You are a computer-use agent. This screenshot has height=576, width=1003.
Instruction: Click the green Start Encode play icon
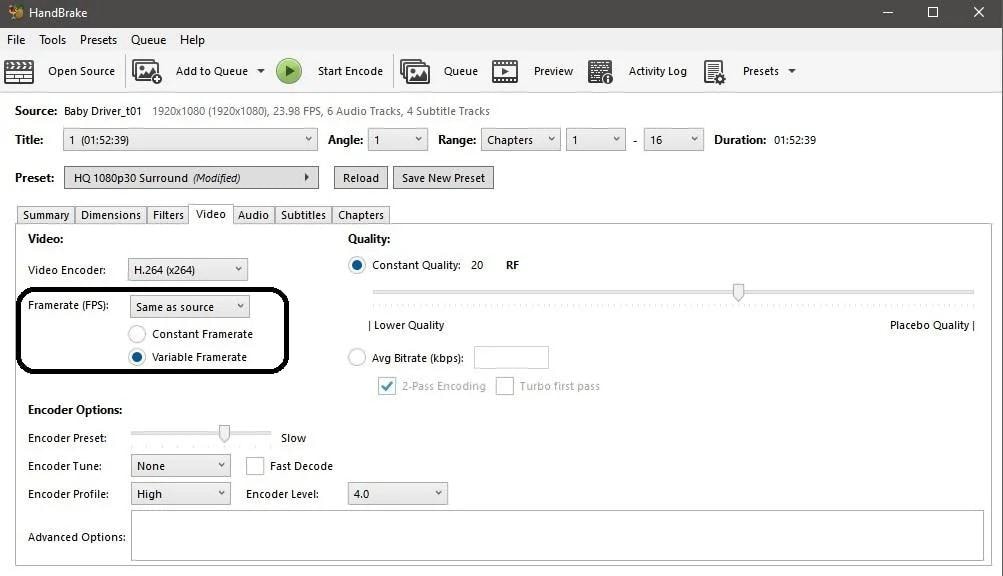[289, 71]
